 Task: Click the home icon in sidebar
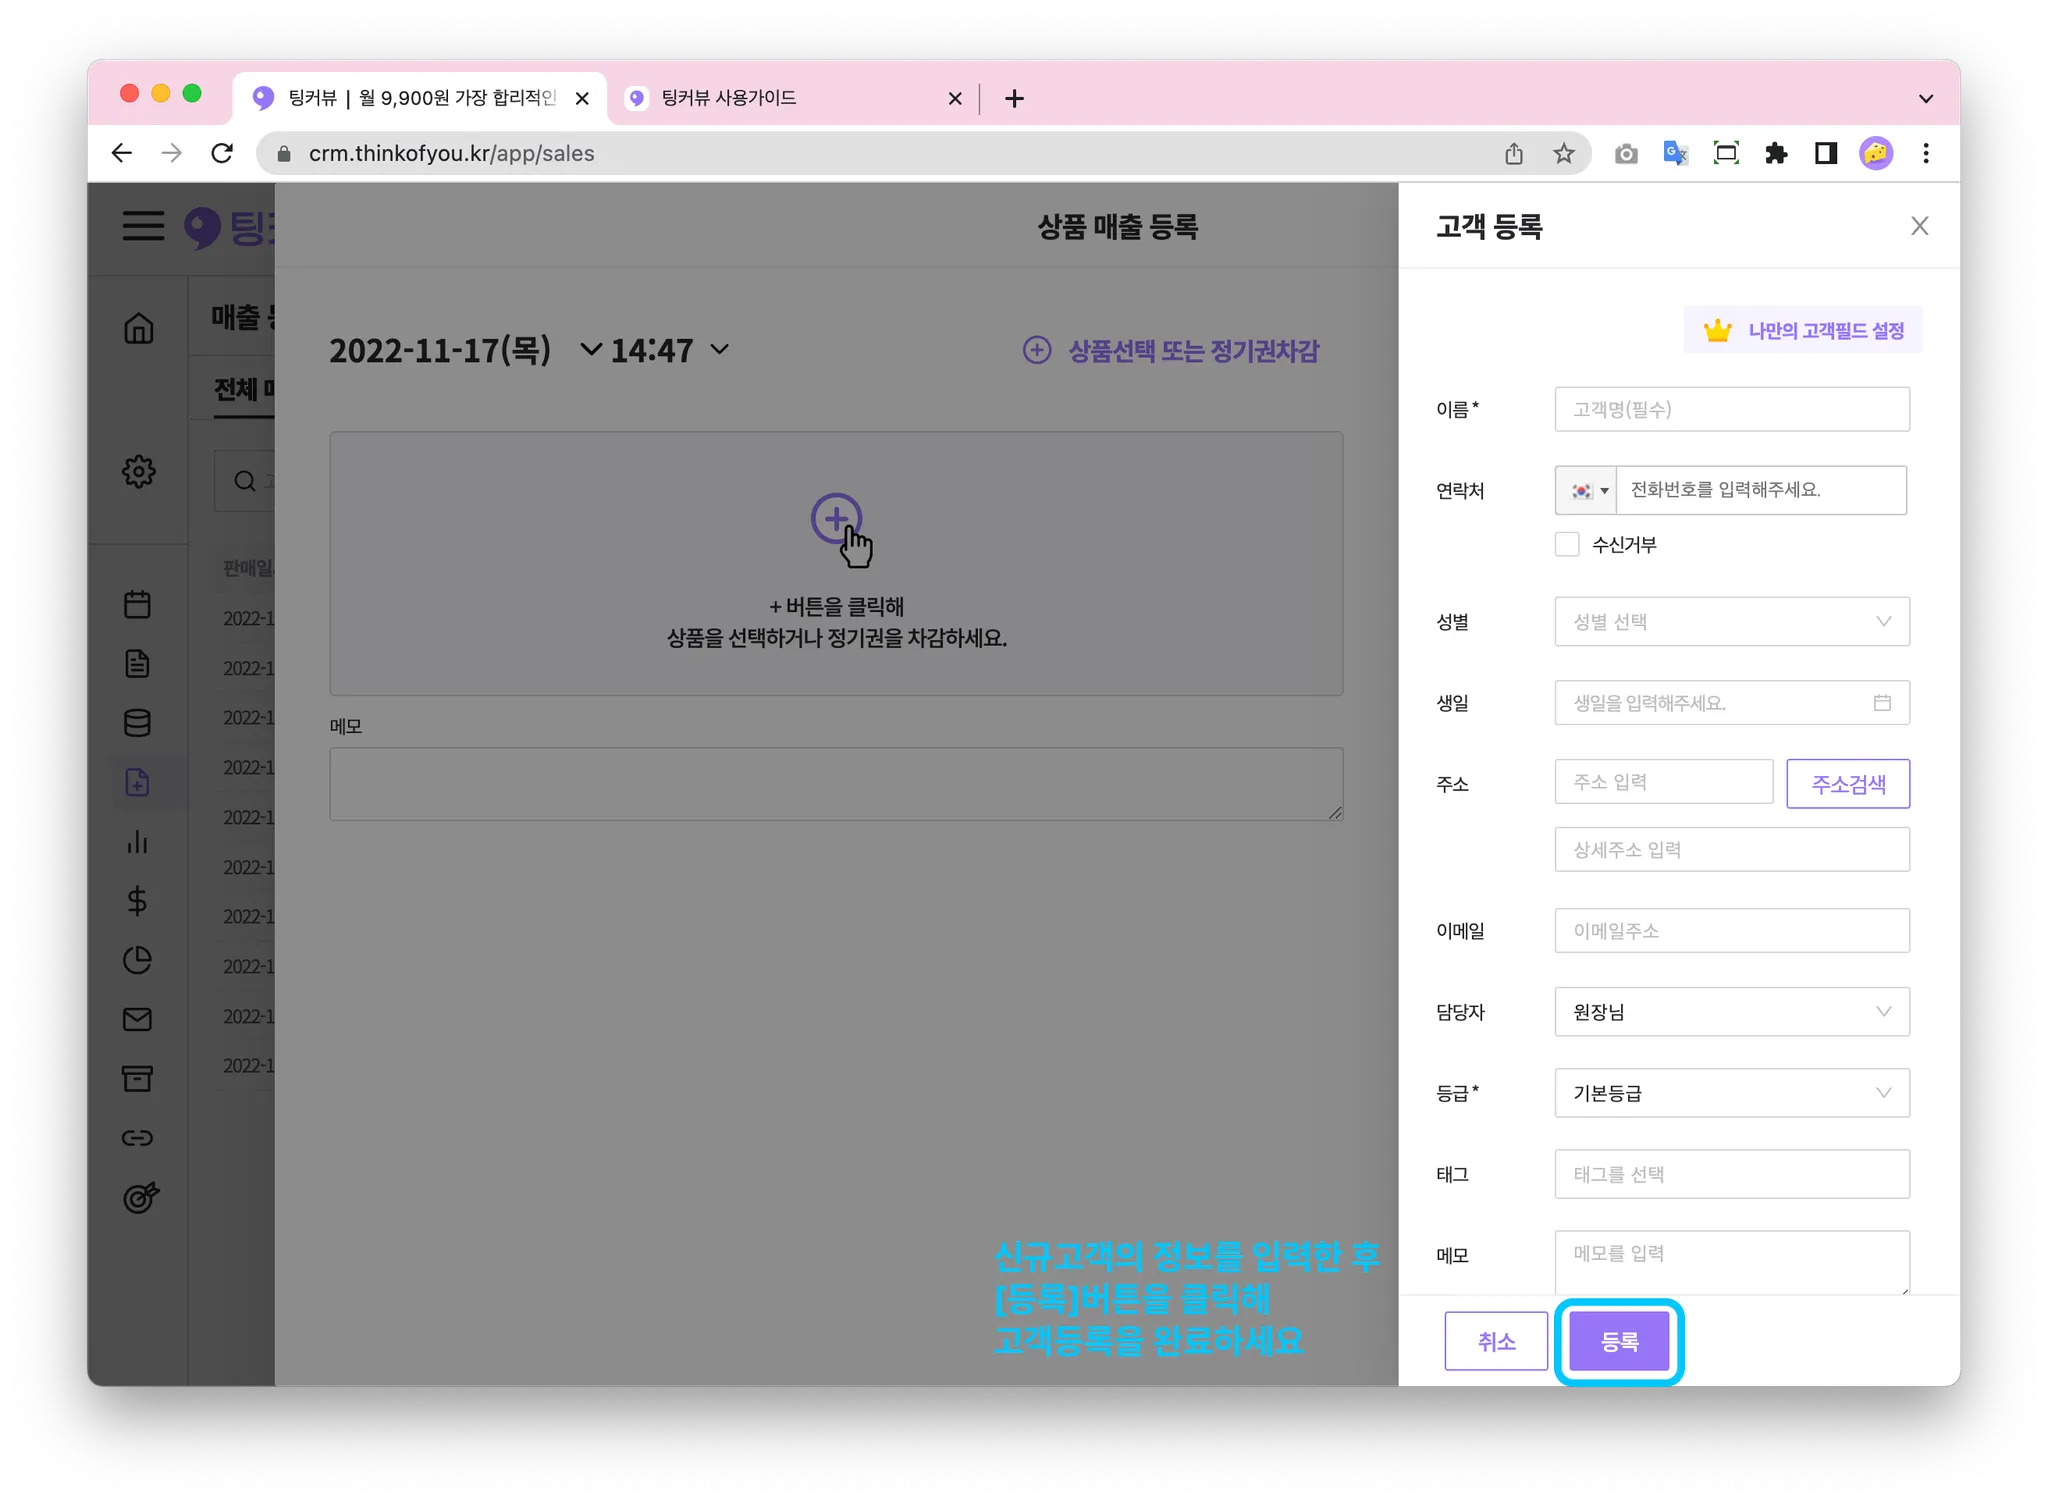tap(139, 328)
